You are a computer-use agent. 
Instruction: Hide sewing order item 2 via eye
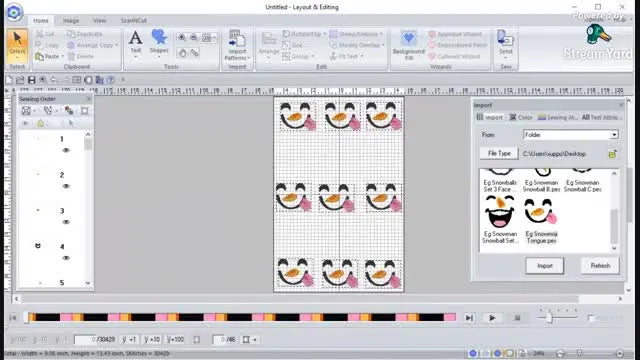click(66, 186)
